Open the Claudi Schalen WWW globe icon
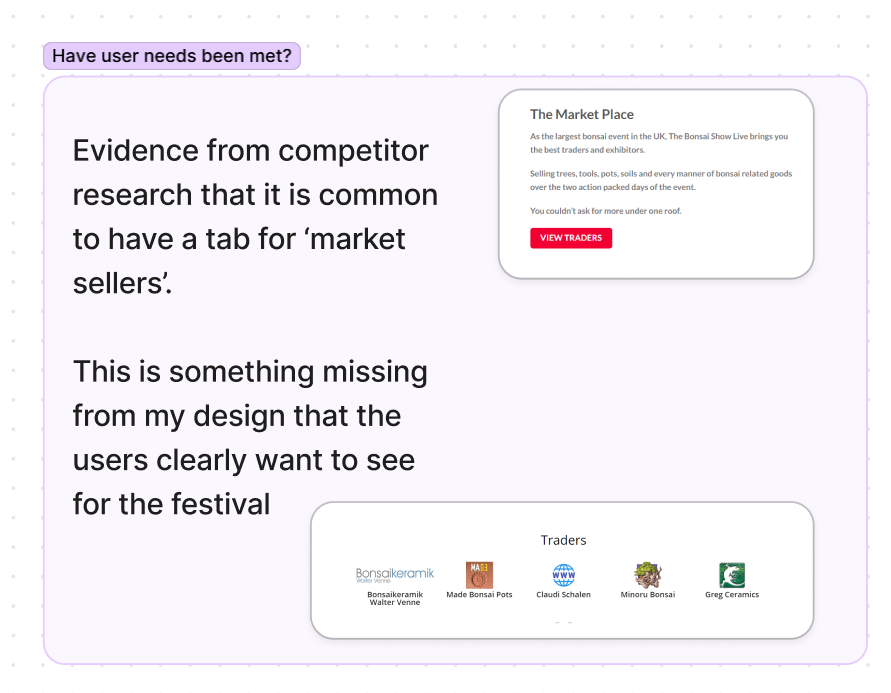Viewport: 891px width, 693px height. tap(563, 575)
